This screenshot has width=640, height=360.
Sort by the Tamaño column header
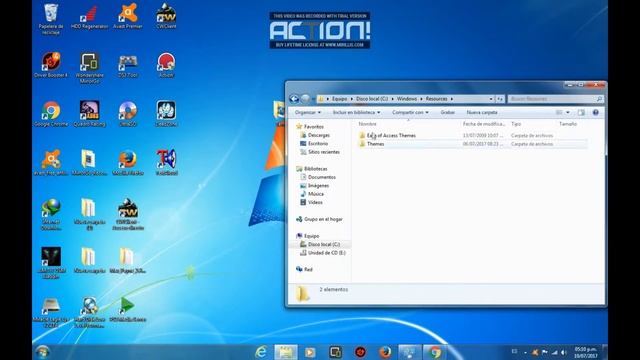coord(568,124)
